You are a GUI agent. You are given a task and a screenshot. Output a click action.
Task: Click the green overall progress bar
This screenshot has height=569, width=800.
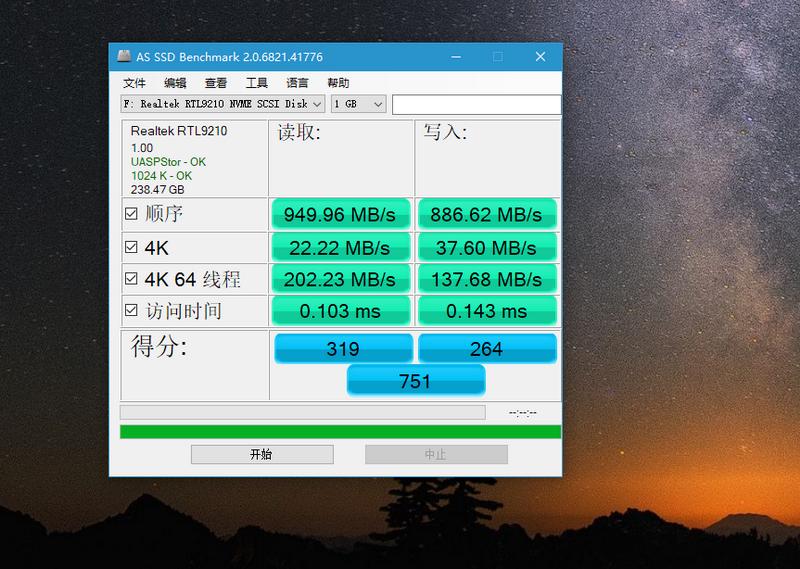[340, 432]
